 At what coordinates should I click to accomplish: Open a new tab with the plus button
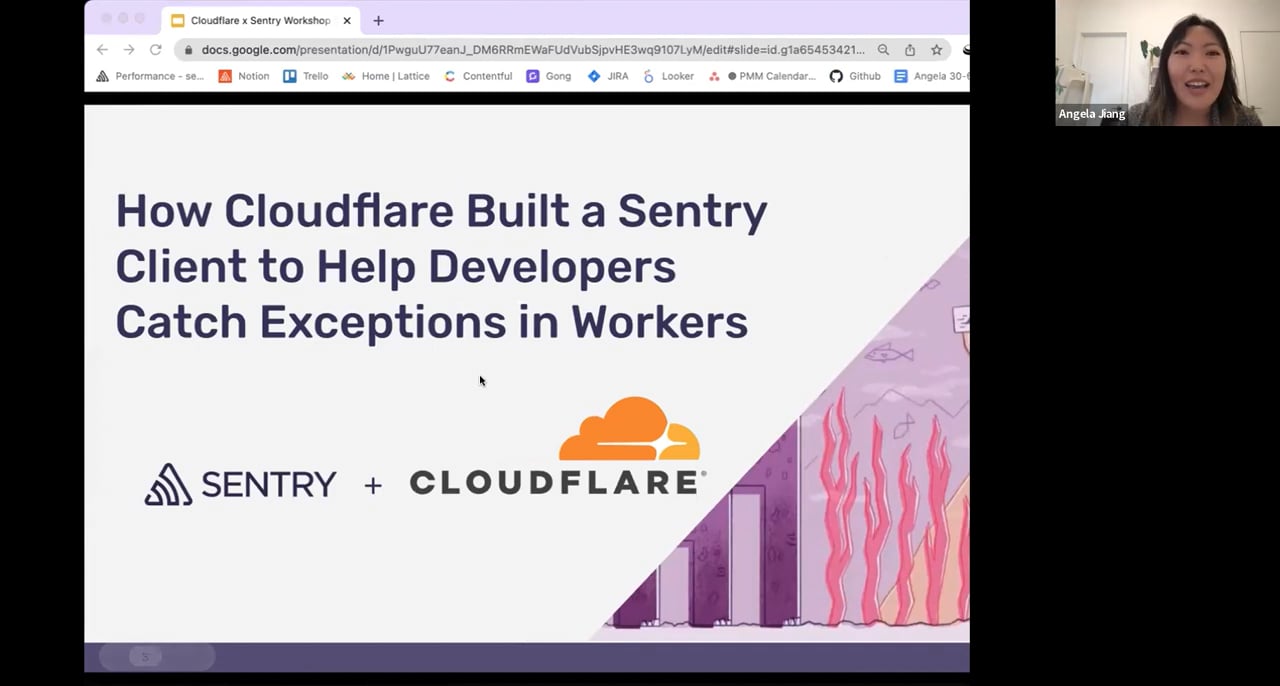click(x=378, y=20)
